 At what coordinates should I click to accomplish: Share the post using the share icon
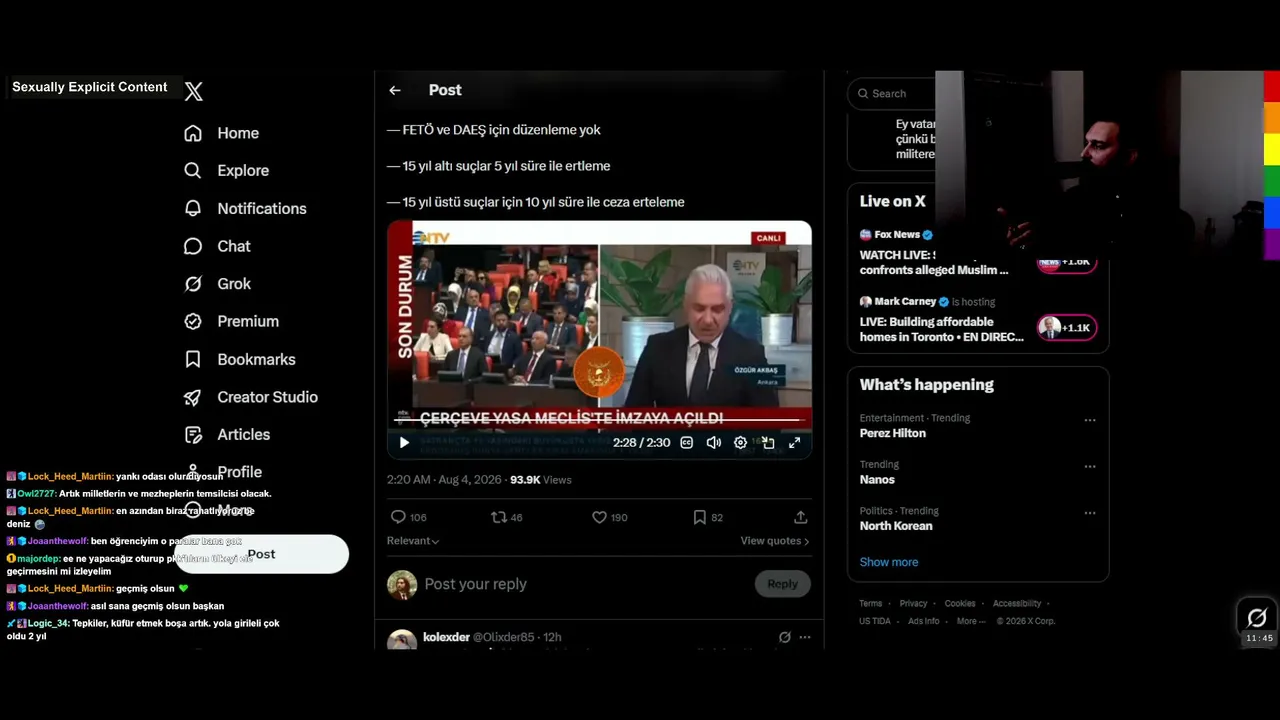pyautogui.click(x=801, y=517)
